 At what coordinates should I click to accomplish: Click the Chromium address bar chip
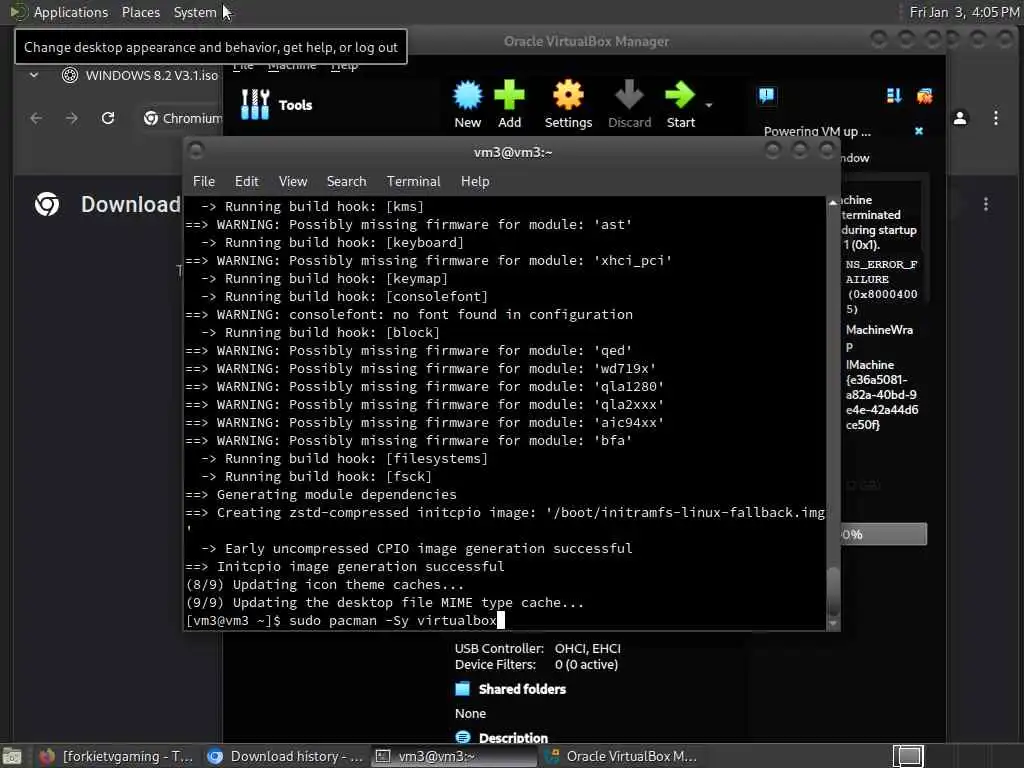tap(182, 118)
